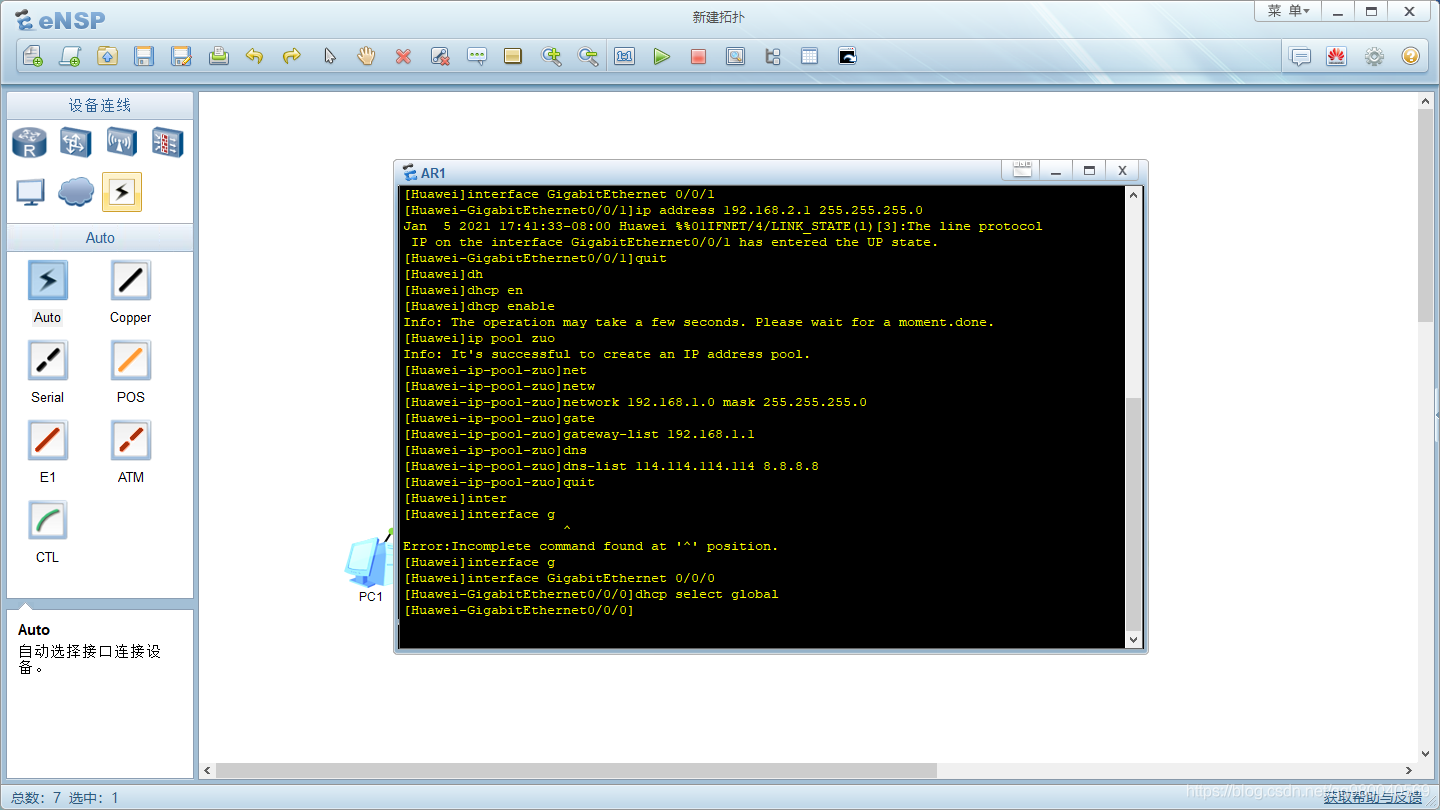1440x810 pixels.
Task: Maximize the AR1 terminal window
Action: (x=1089, y=171)
